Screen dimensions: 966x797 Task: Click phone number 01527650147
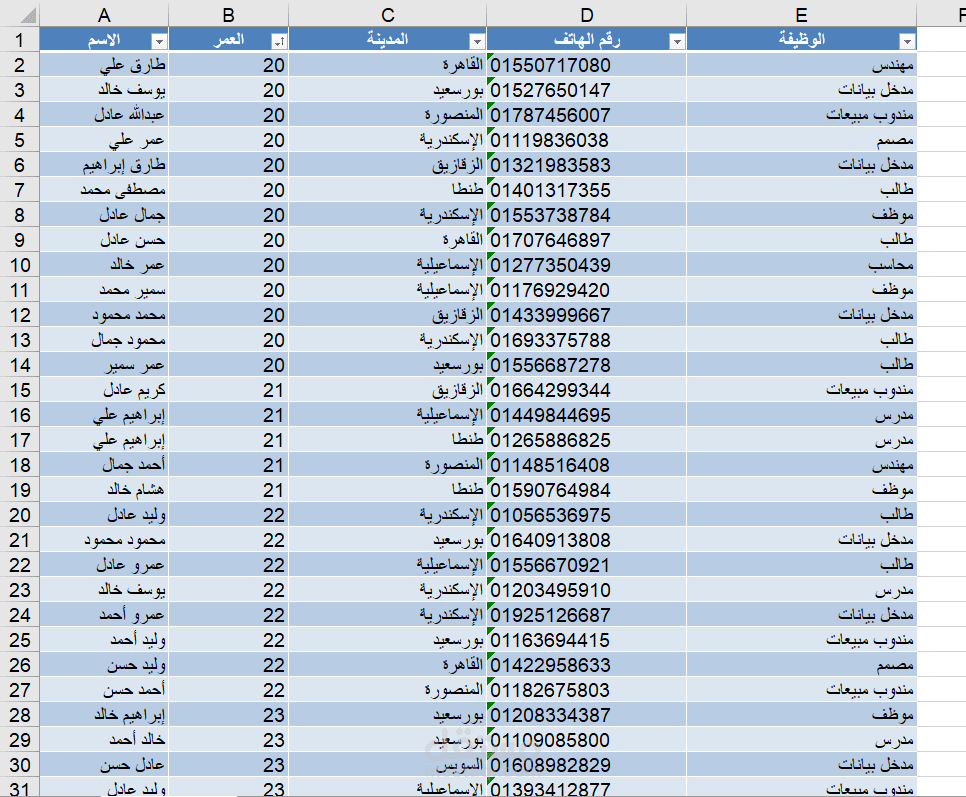point(586,90)
